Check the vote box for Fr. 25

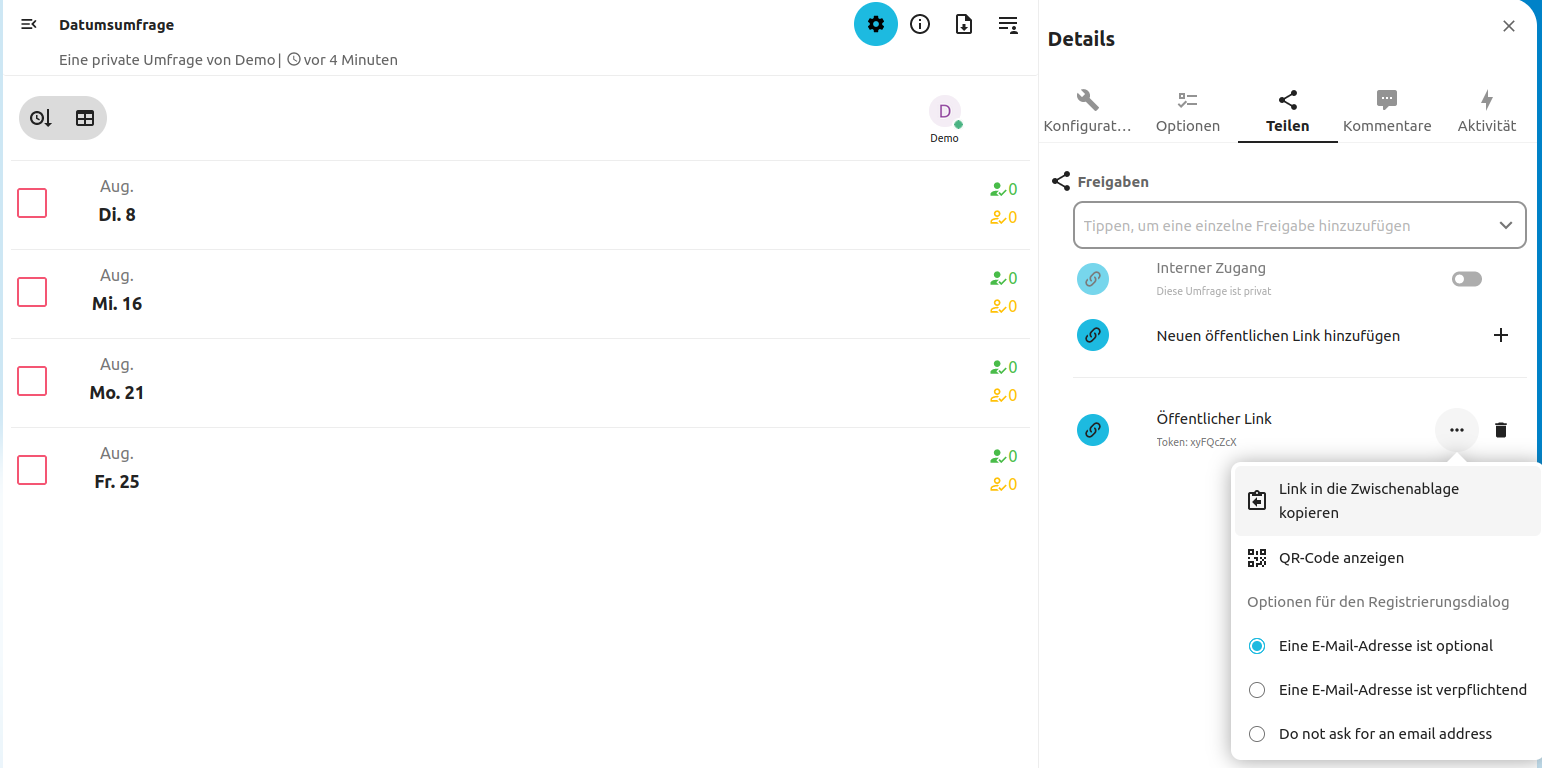(x=32, y=470)
